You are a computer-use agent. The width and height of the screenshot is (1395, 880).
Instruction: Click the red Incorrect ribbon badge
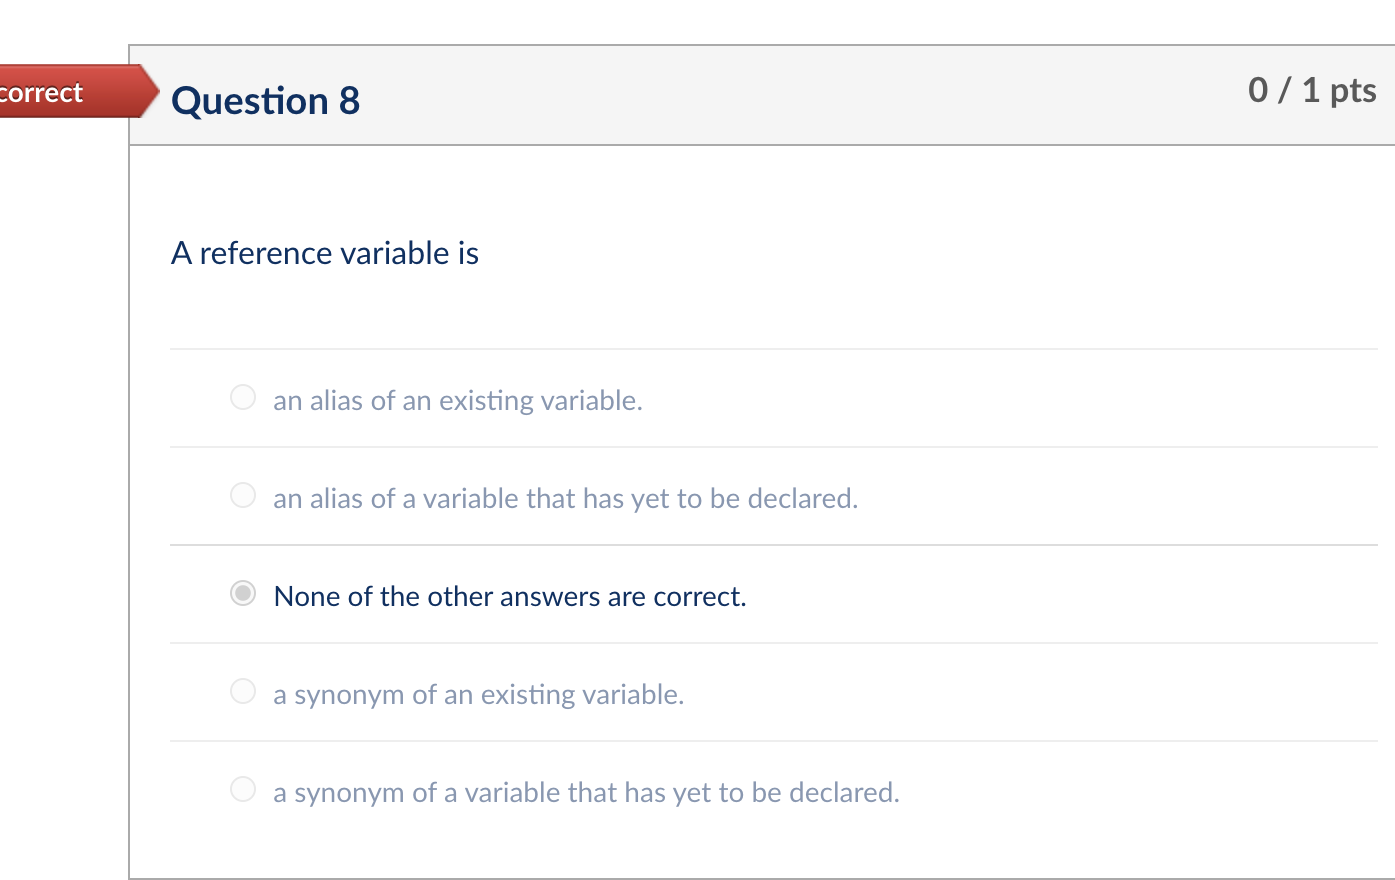tap(60, 92)
